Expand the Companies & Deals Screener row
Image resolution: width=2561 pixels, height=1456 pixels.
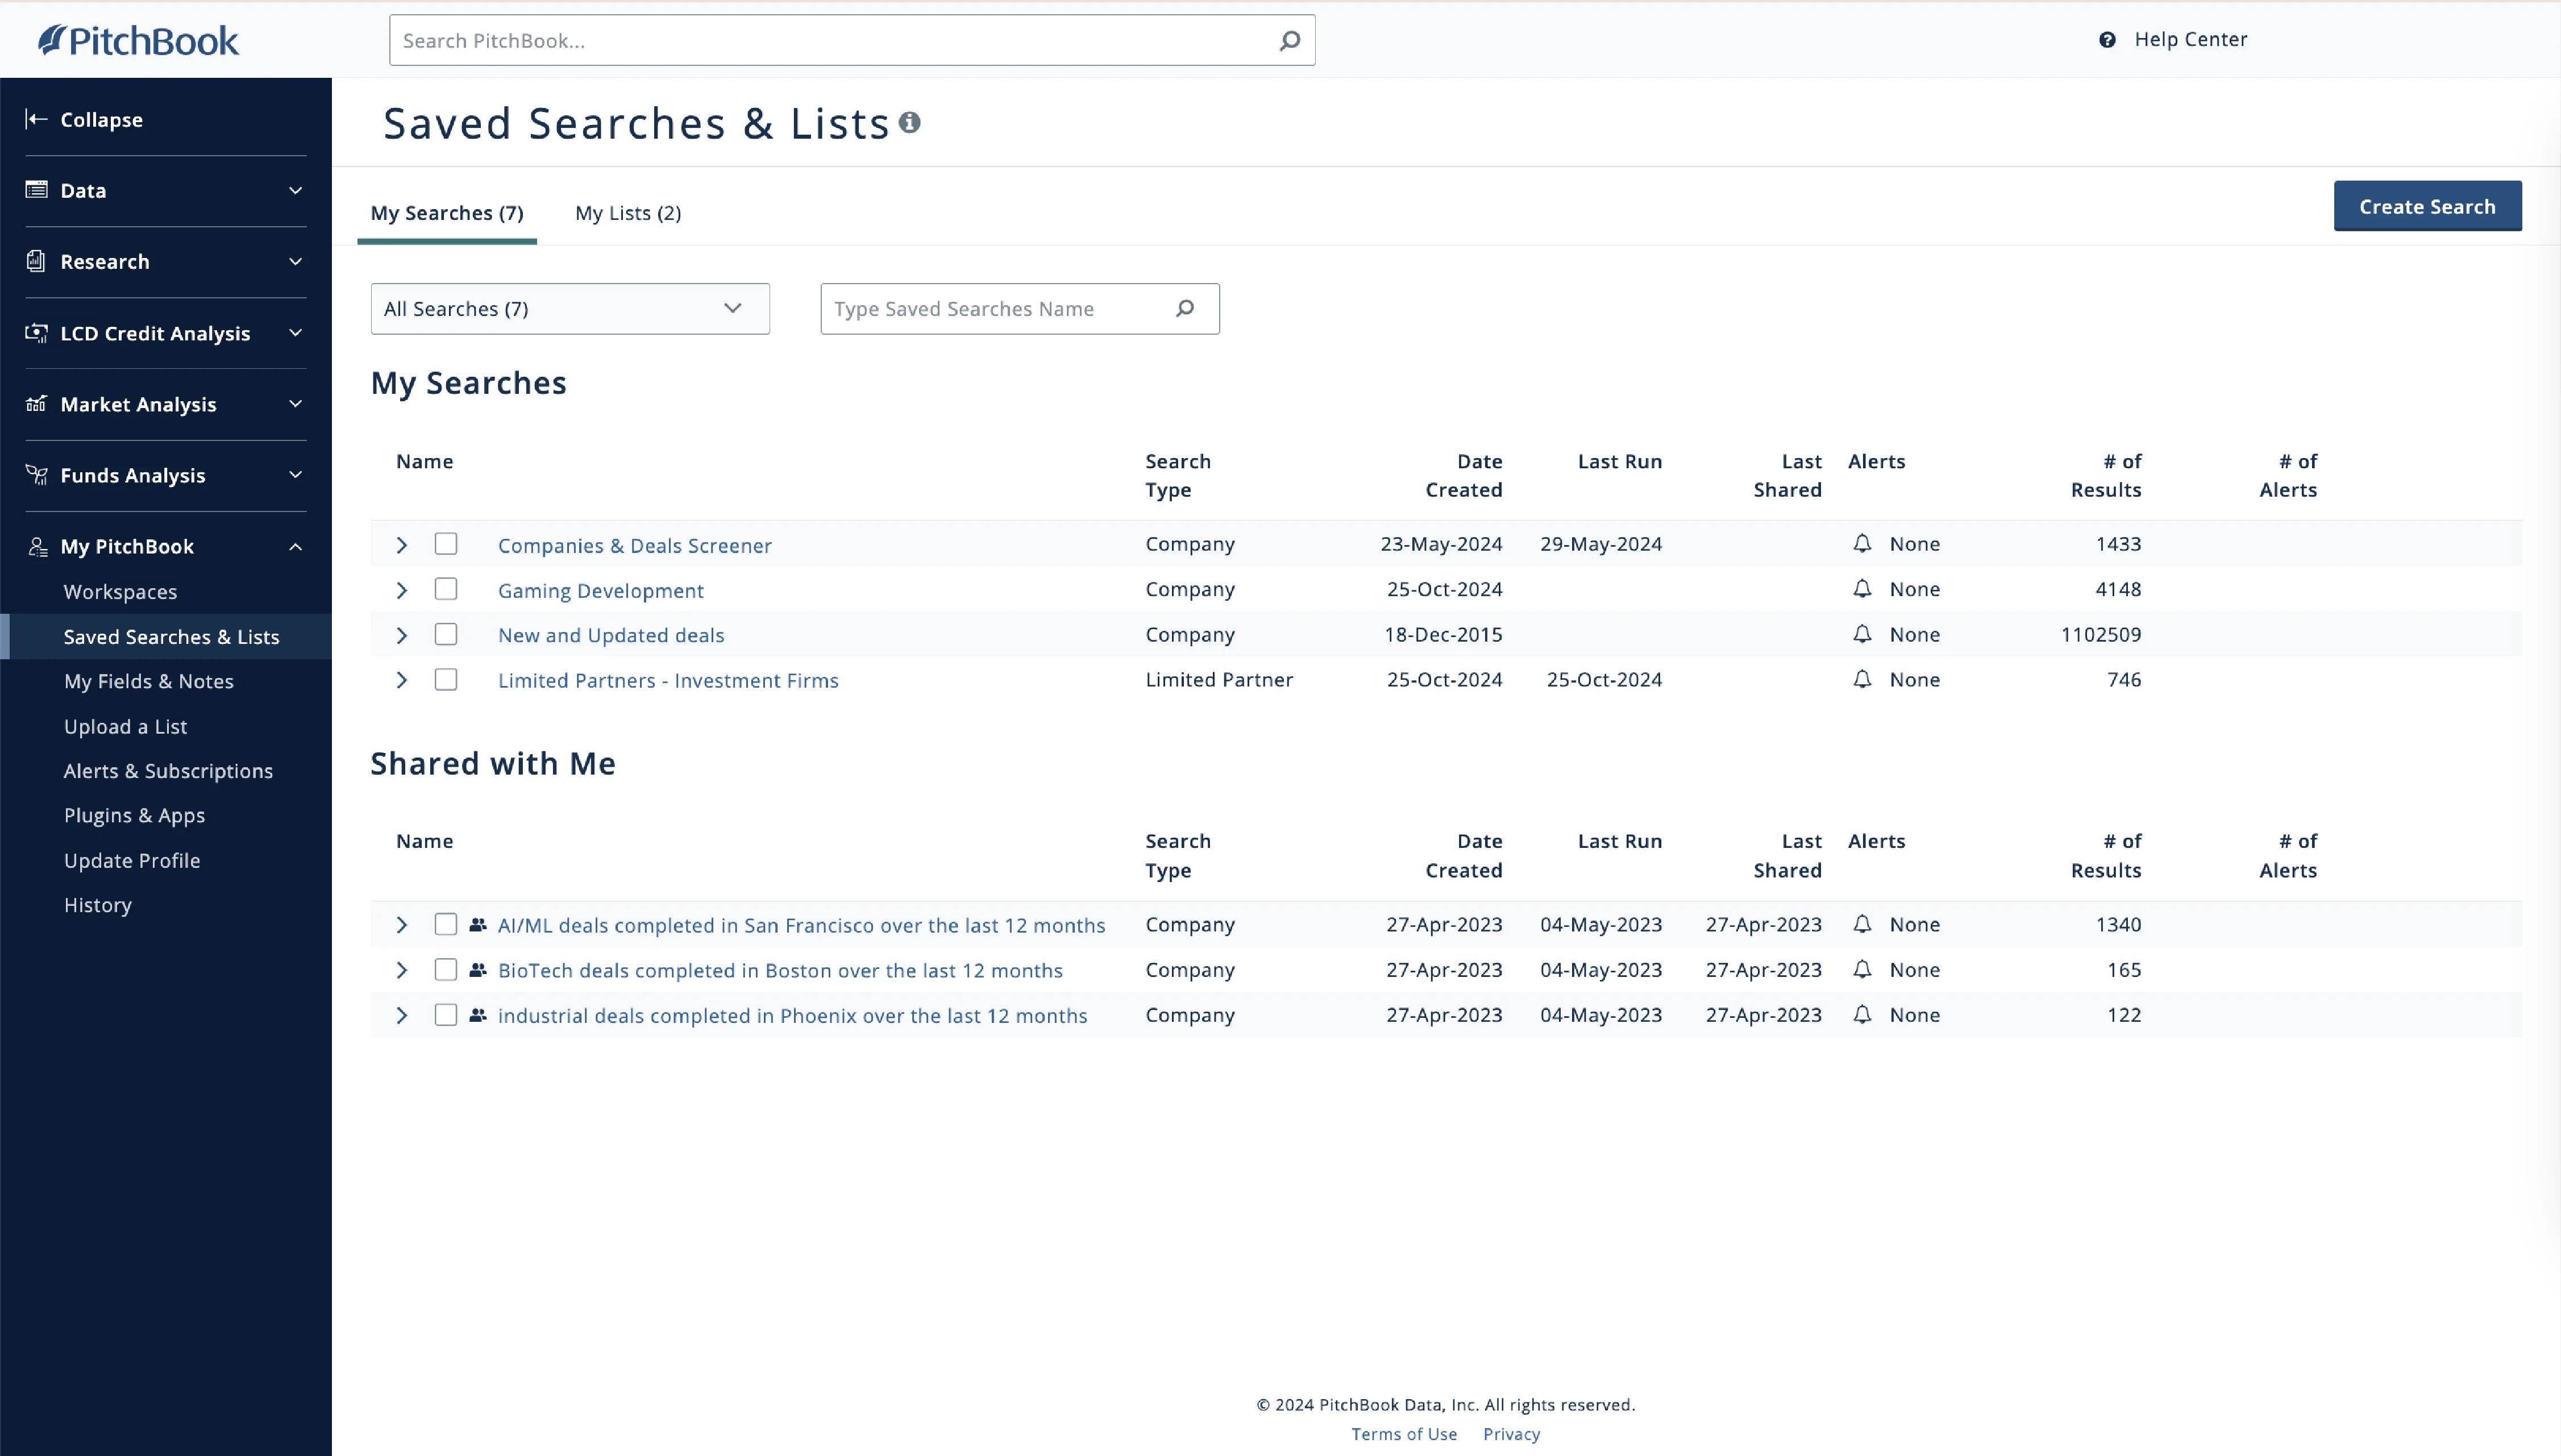tap(402, 545)
